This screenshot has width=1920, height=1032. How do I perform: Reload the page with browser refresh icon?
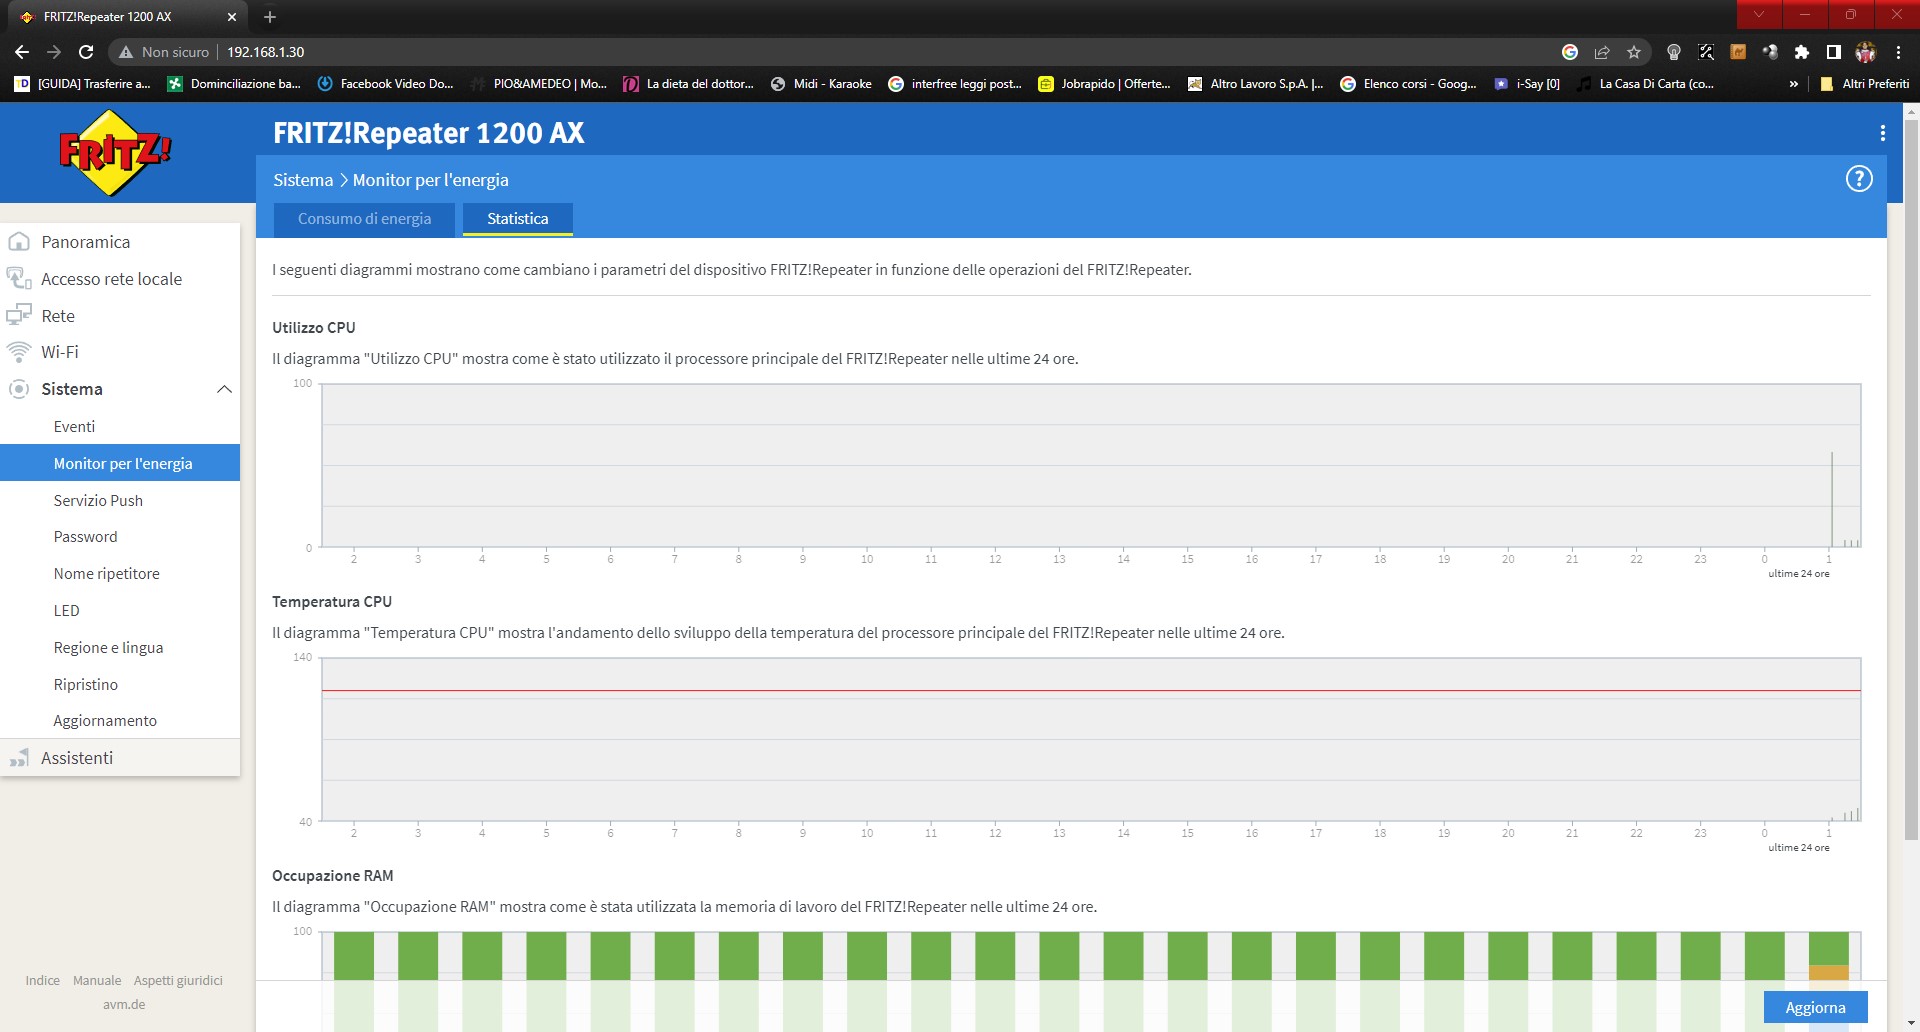point(86,52)
